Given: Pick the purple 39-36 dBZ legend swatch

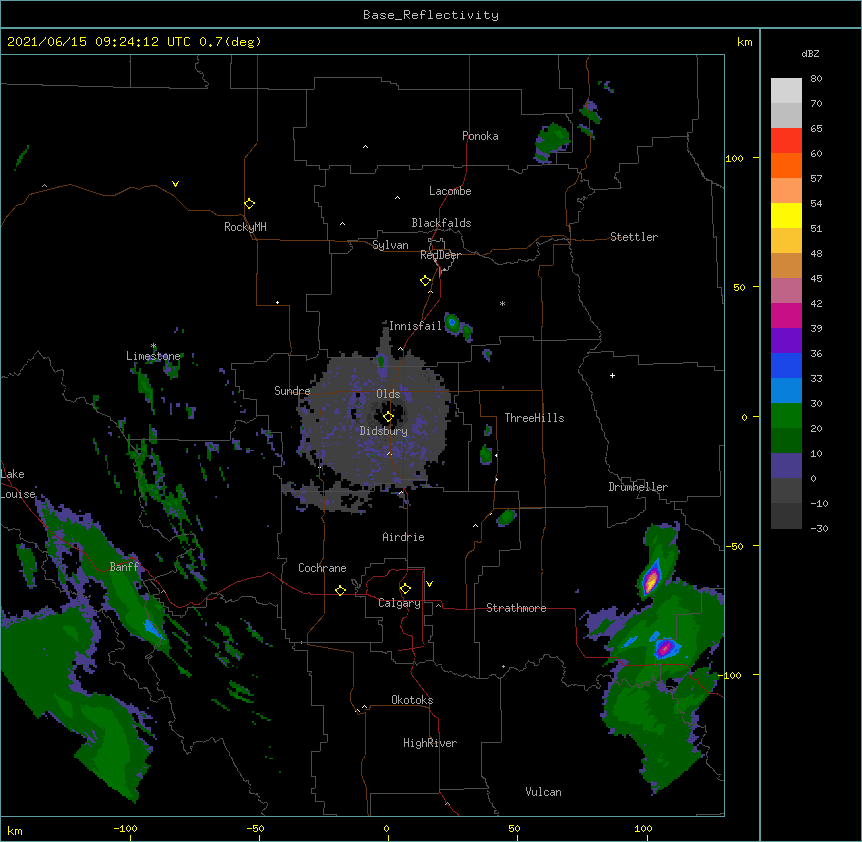Looking at the screenshot, I should (x=786, y=341).
